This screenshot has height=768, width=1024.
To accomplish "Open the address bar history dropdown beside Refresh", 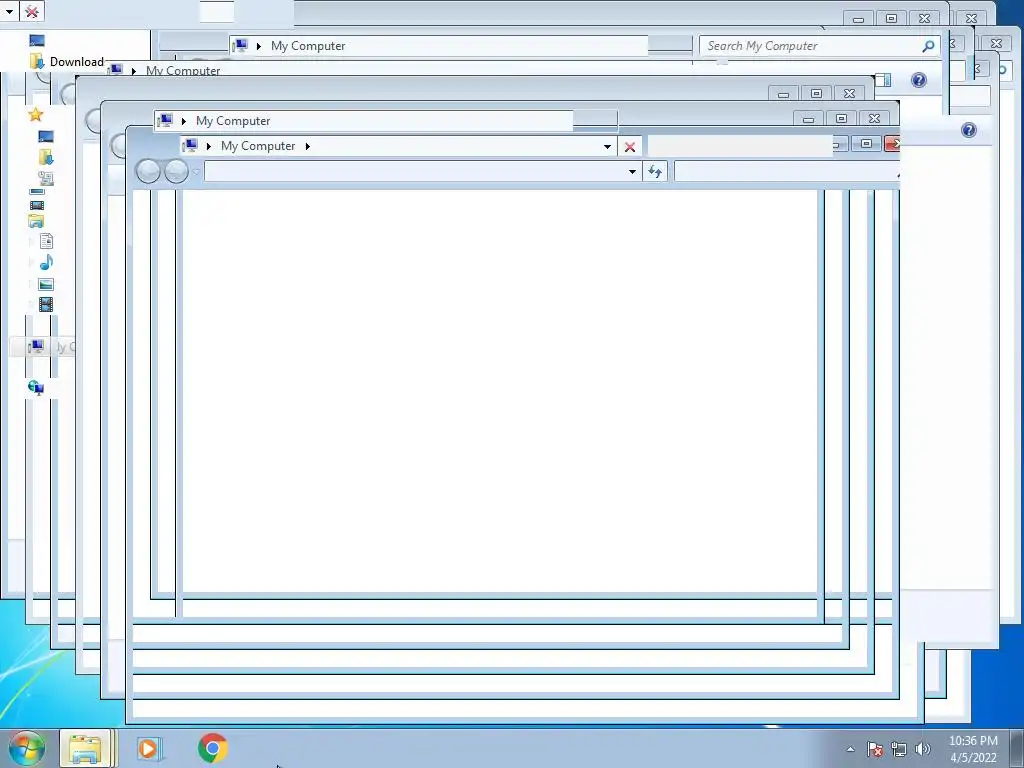I will [x=632, y=172].
